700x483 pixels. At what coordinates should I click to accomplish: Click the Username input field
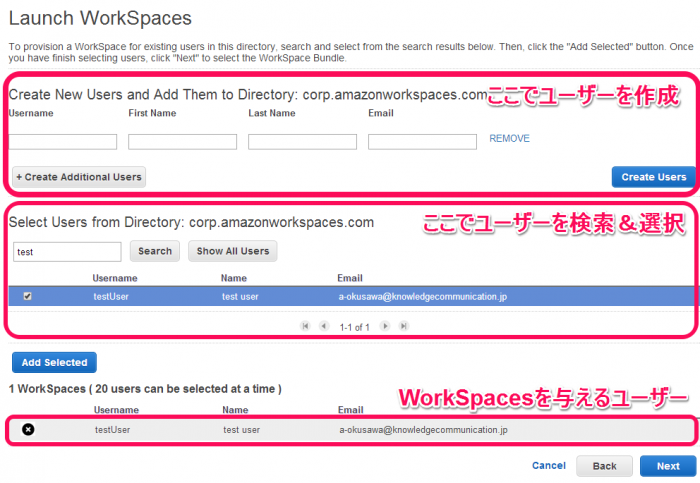click(x=62, y=142)
